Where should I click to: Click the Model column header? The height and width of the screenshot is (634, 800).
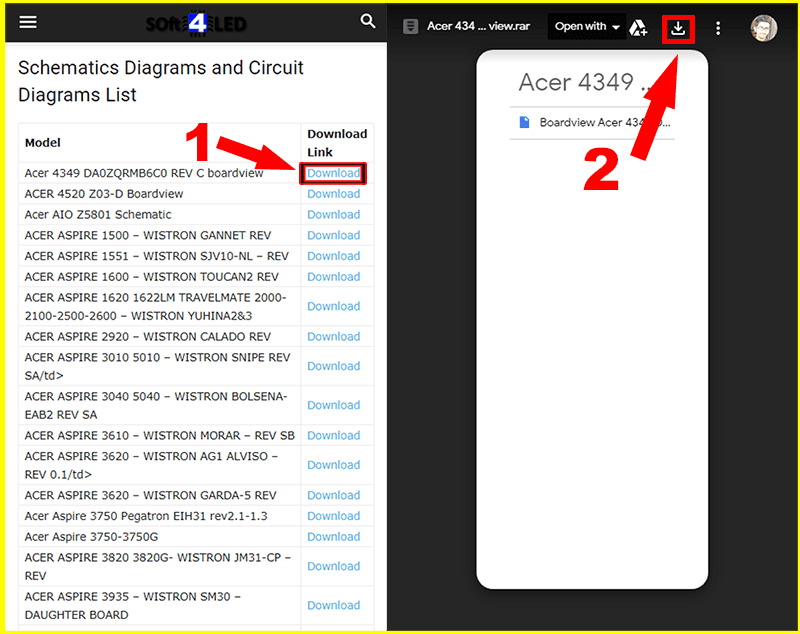coord(42,143)
